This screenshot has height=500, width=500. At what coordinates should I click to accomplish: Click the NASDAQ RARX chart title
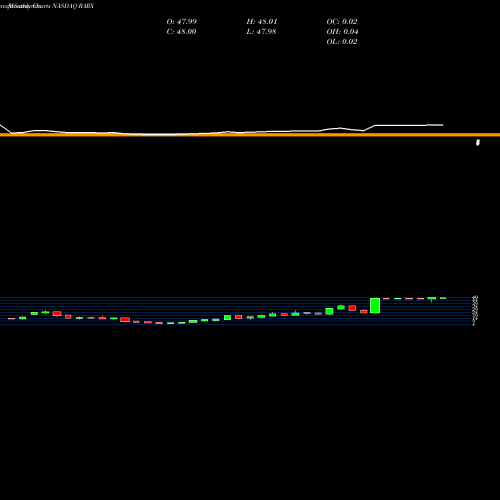[x=73, y=6]
